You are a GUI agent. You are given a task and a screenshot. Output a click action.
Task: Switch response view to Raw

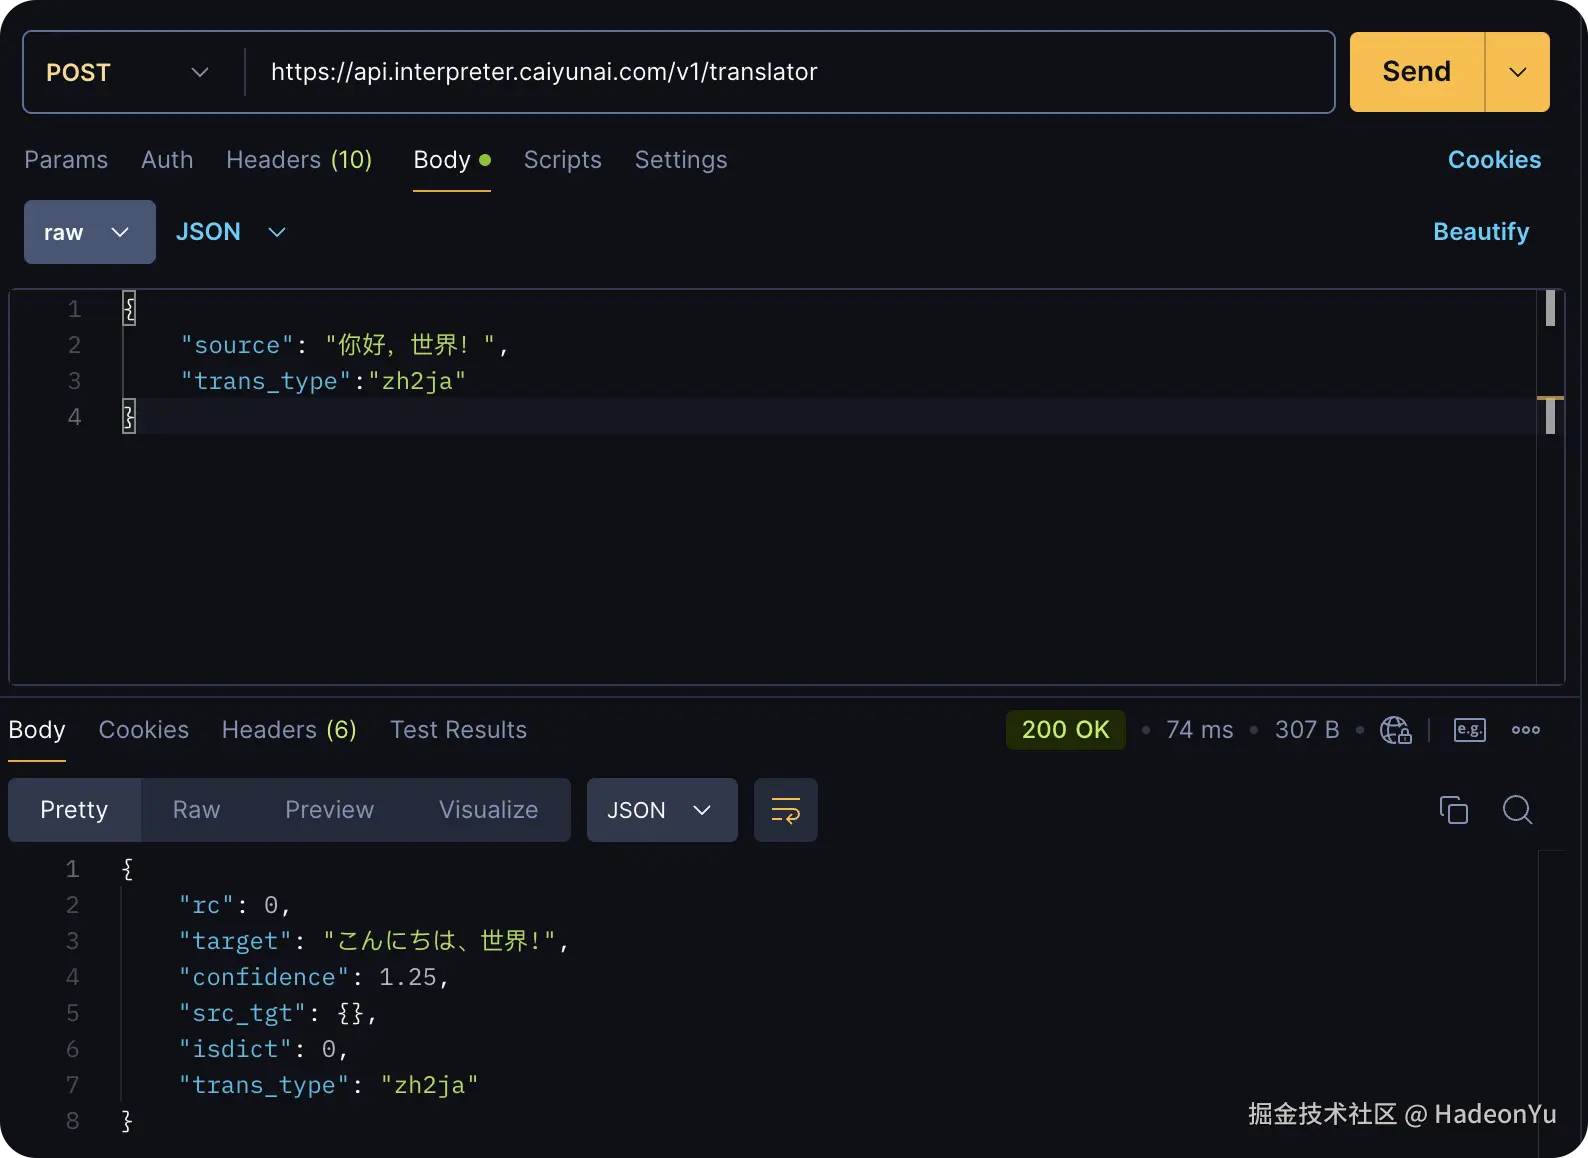196,810
